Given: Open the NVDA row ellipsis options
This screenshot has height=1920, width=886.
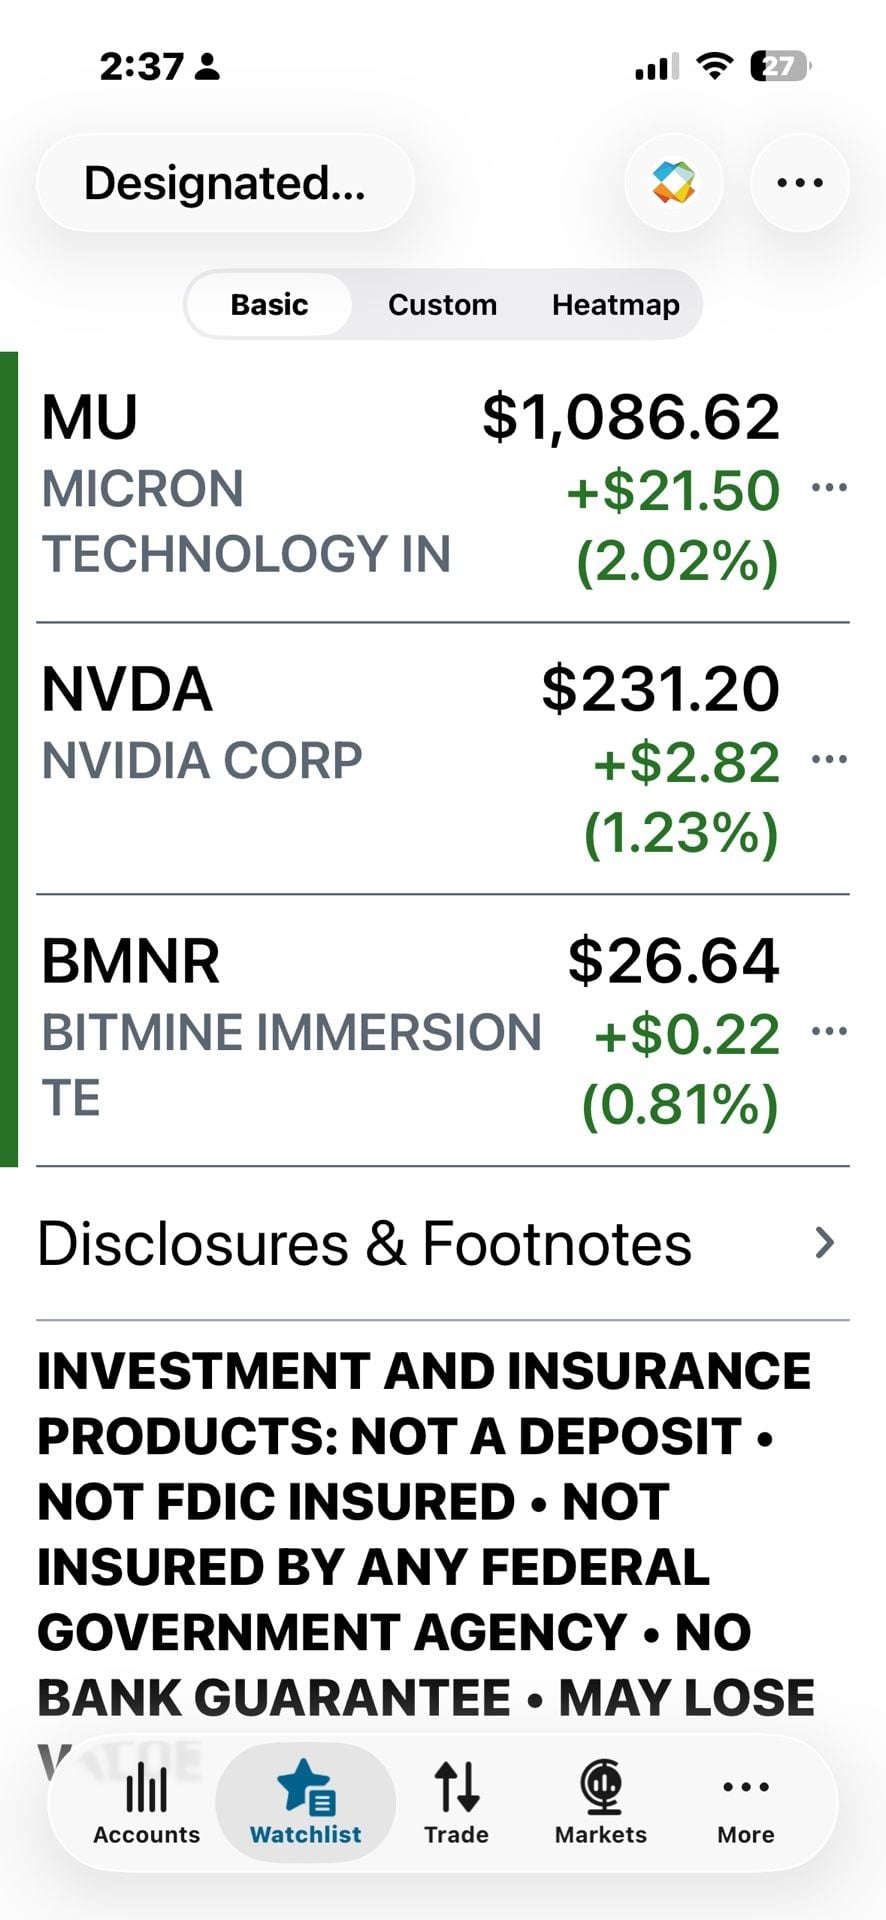Looking at the screenshot, I should point(829,759).
